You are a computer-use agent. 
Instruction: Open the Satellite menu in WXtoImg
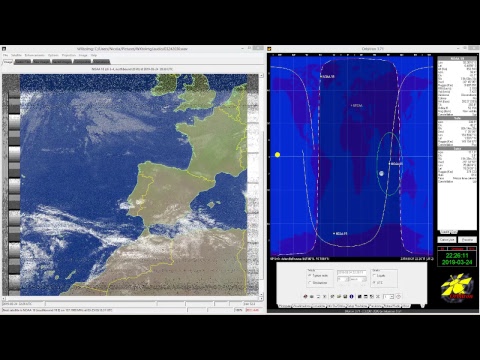(16, 55)
